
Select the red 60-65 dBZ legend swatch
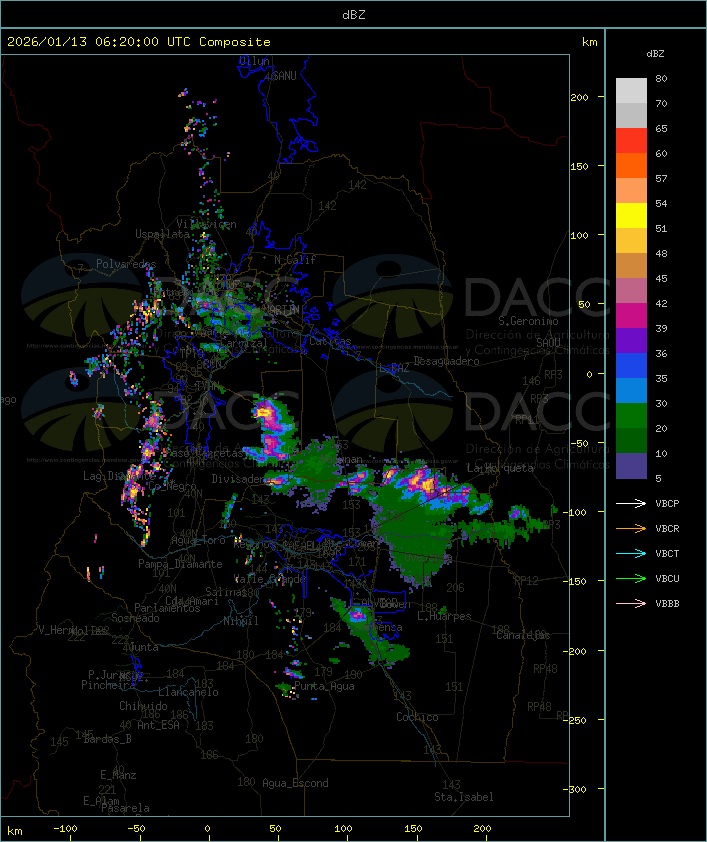point(631,141)
